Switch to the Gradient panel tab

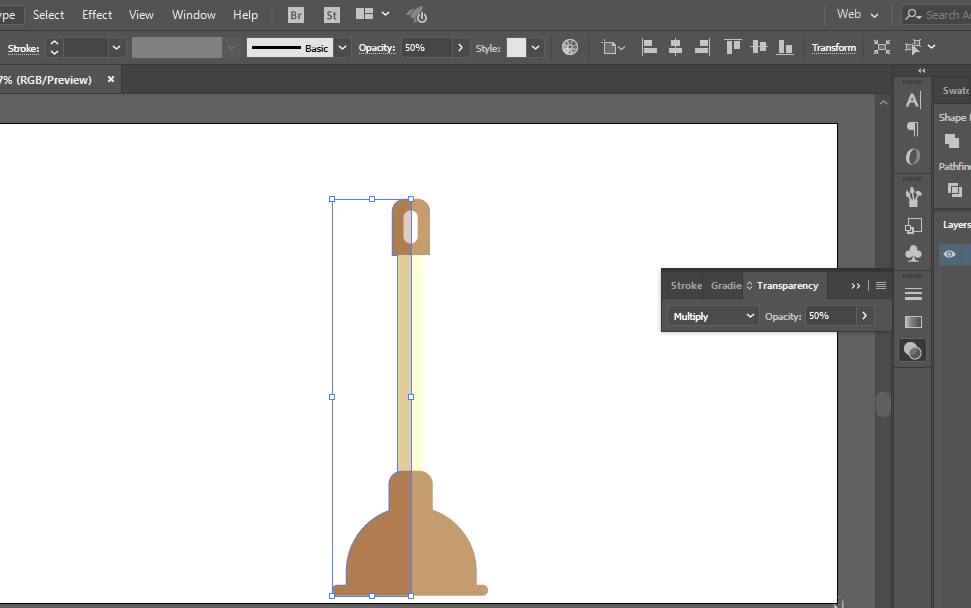(725, 286)
